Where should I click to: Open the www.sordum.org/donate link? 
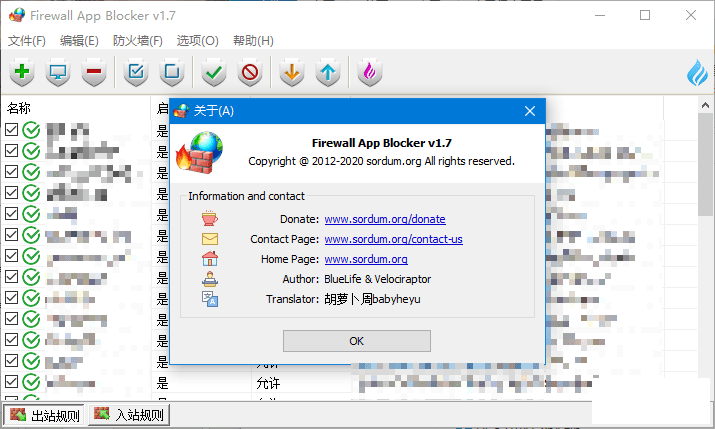[x=385, y=219]
